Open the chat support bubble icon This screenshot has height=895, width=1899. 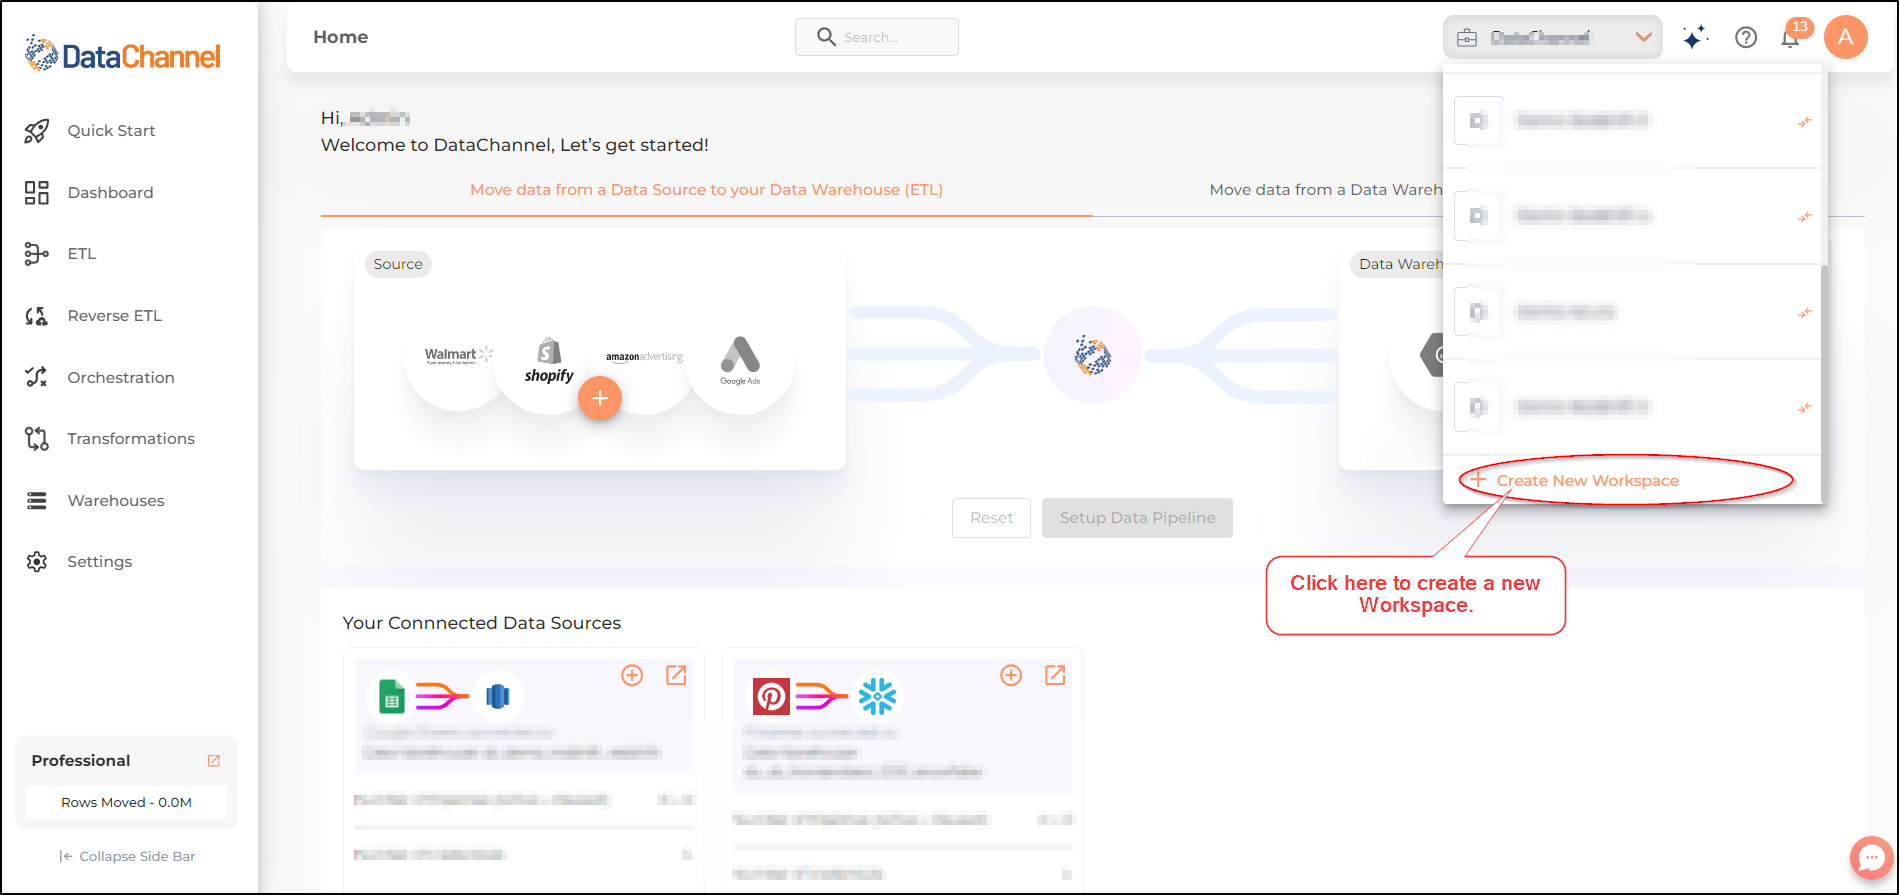point(1871,858)
